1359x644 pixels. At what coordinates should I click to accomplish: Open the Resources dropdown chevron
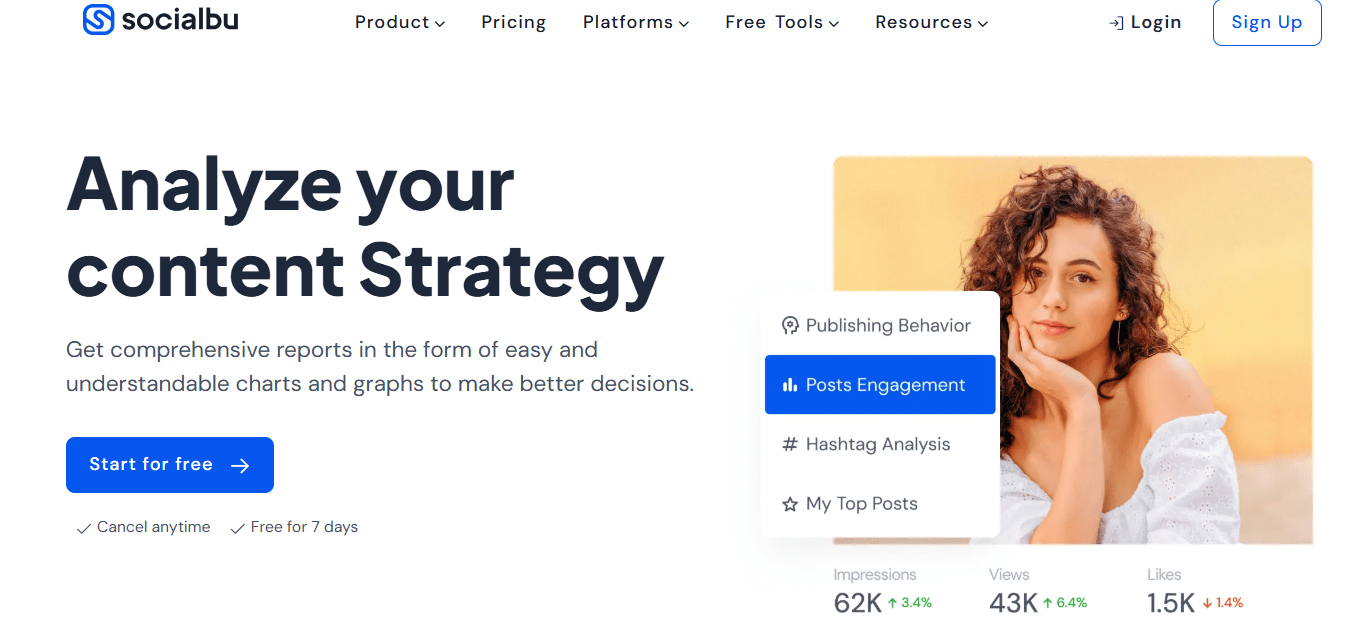coord(983,23)
